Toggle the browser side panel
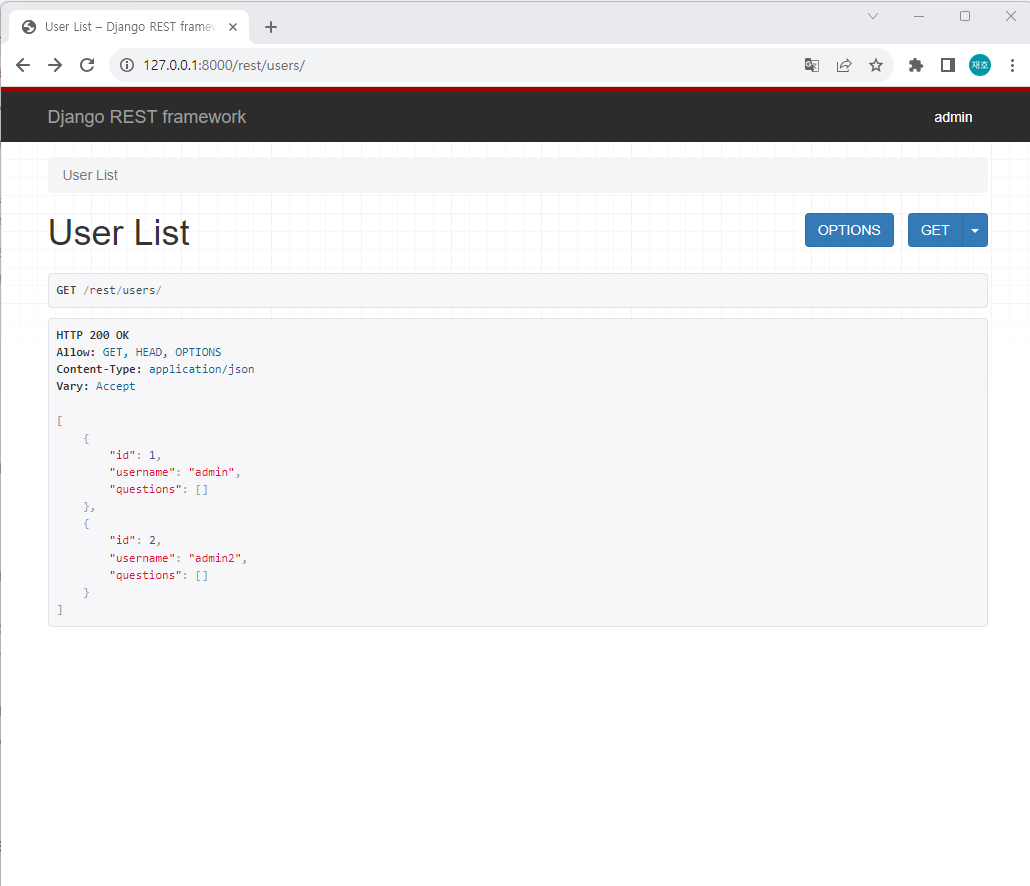 (x=948, y=65)
